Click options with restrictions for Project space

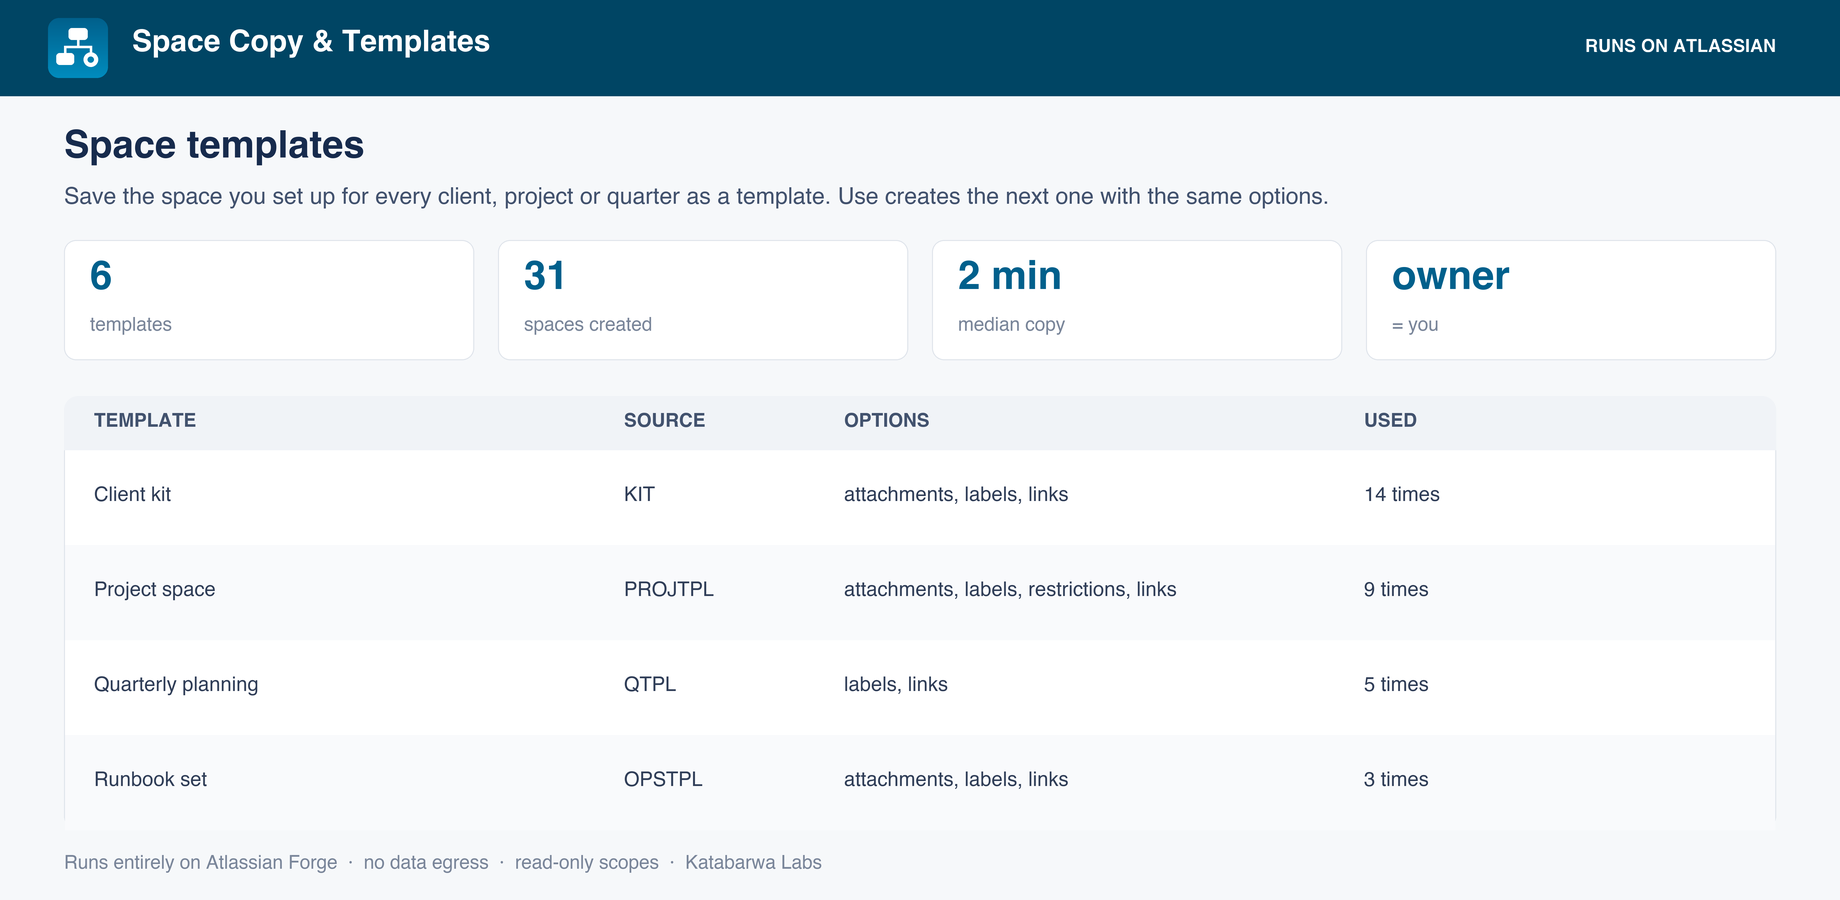point(1010,589)
